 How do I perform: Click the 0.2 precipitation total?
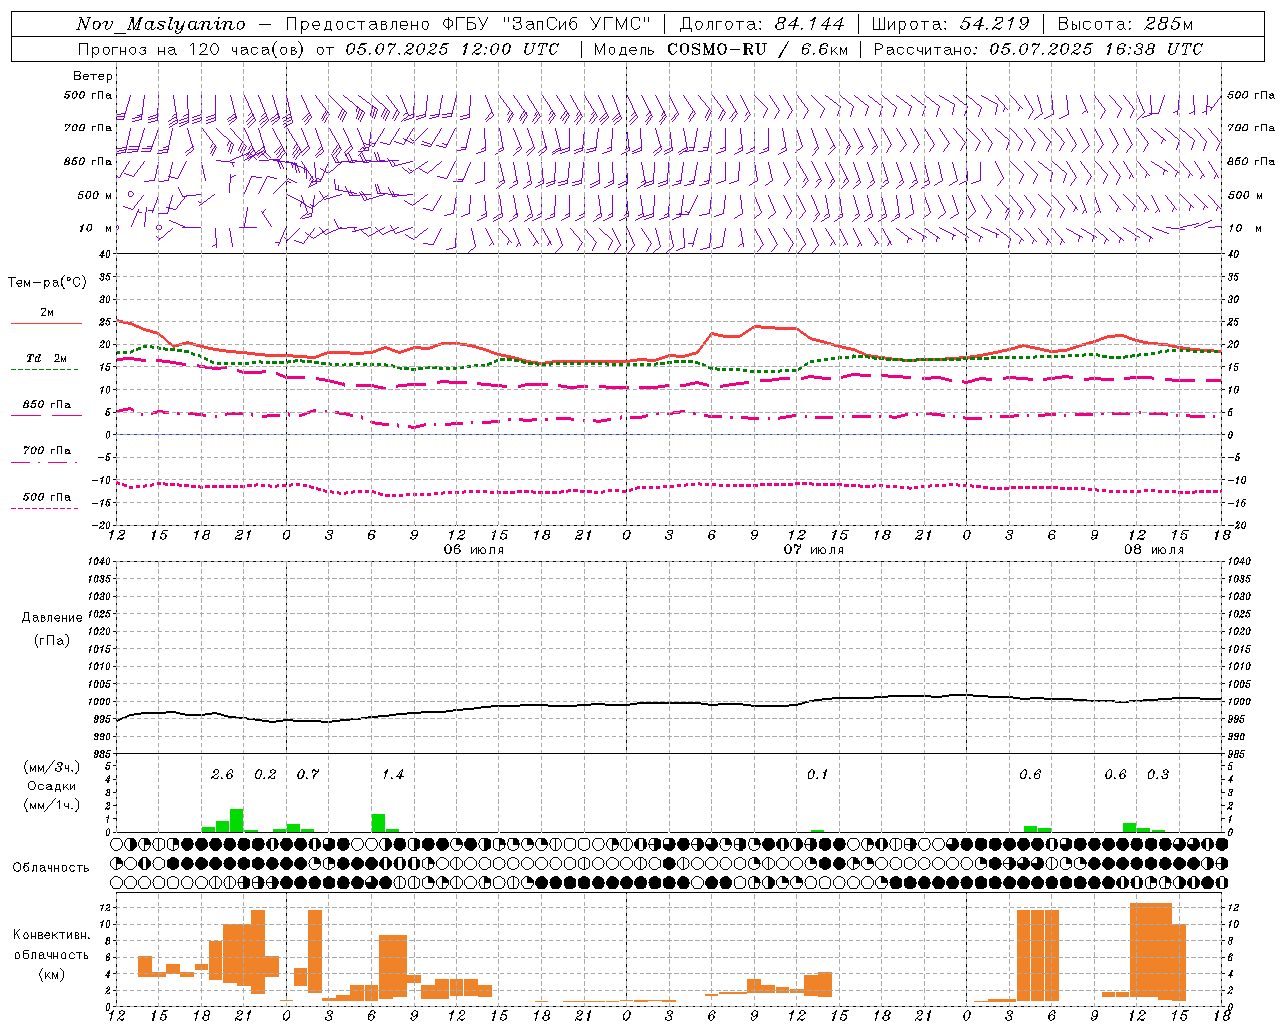pyautogui.click(x=265, y=775)
